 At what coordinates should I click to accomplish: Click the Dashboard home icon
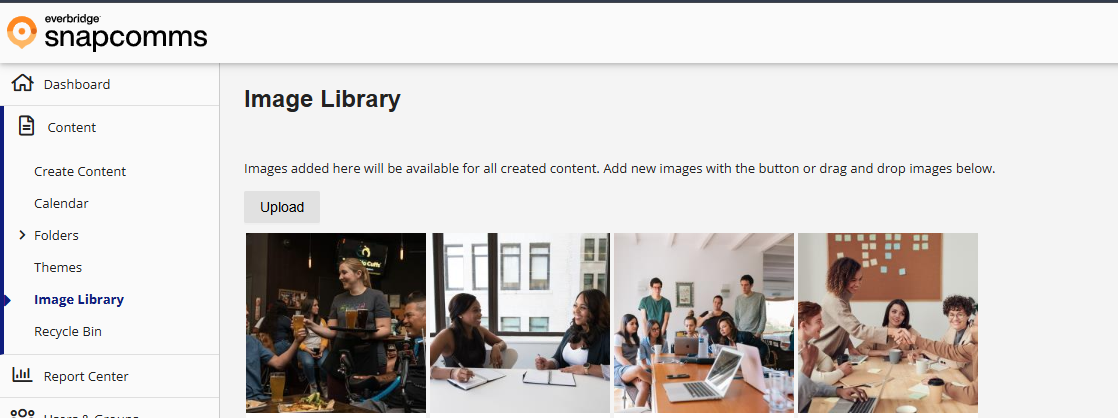pos(23,83)
